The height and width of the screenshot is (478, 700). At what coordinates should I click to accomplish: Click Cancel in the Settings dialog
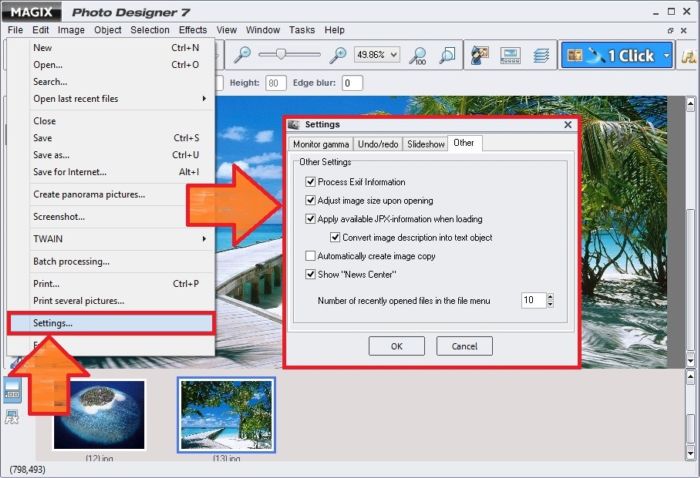pyautogui.click(x=464, y=346)
